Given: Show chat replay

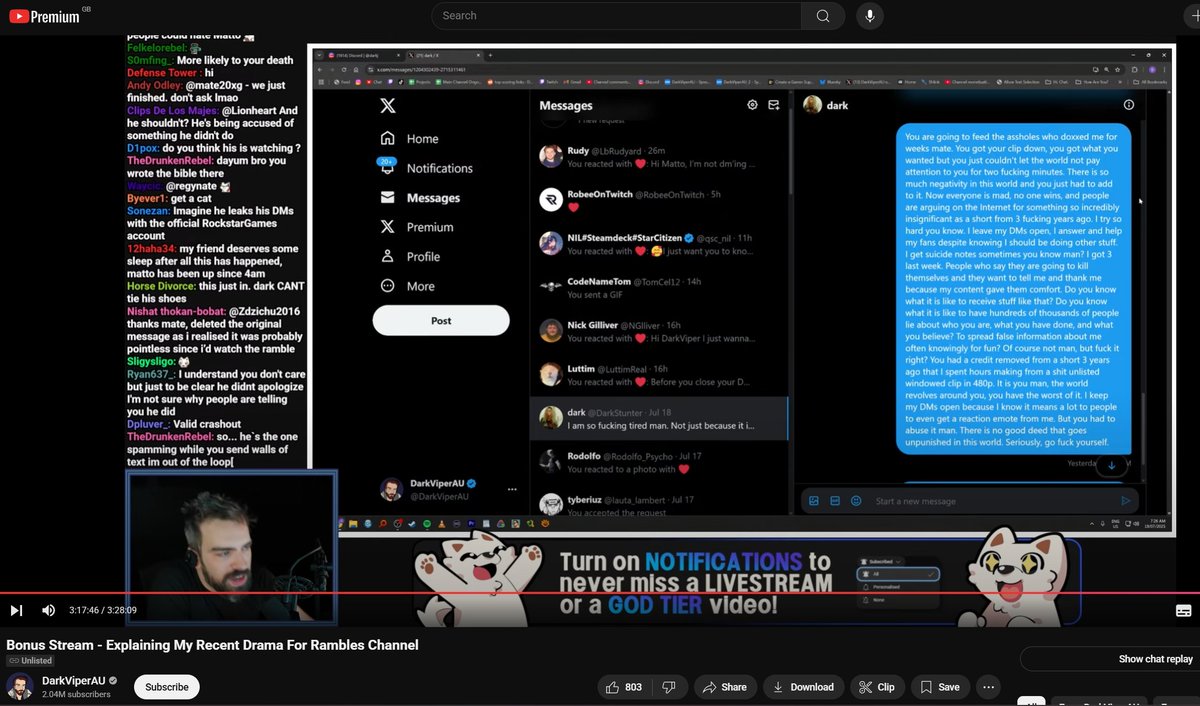Looking at the screenshot, I should pos(1156,659).
